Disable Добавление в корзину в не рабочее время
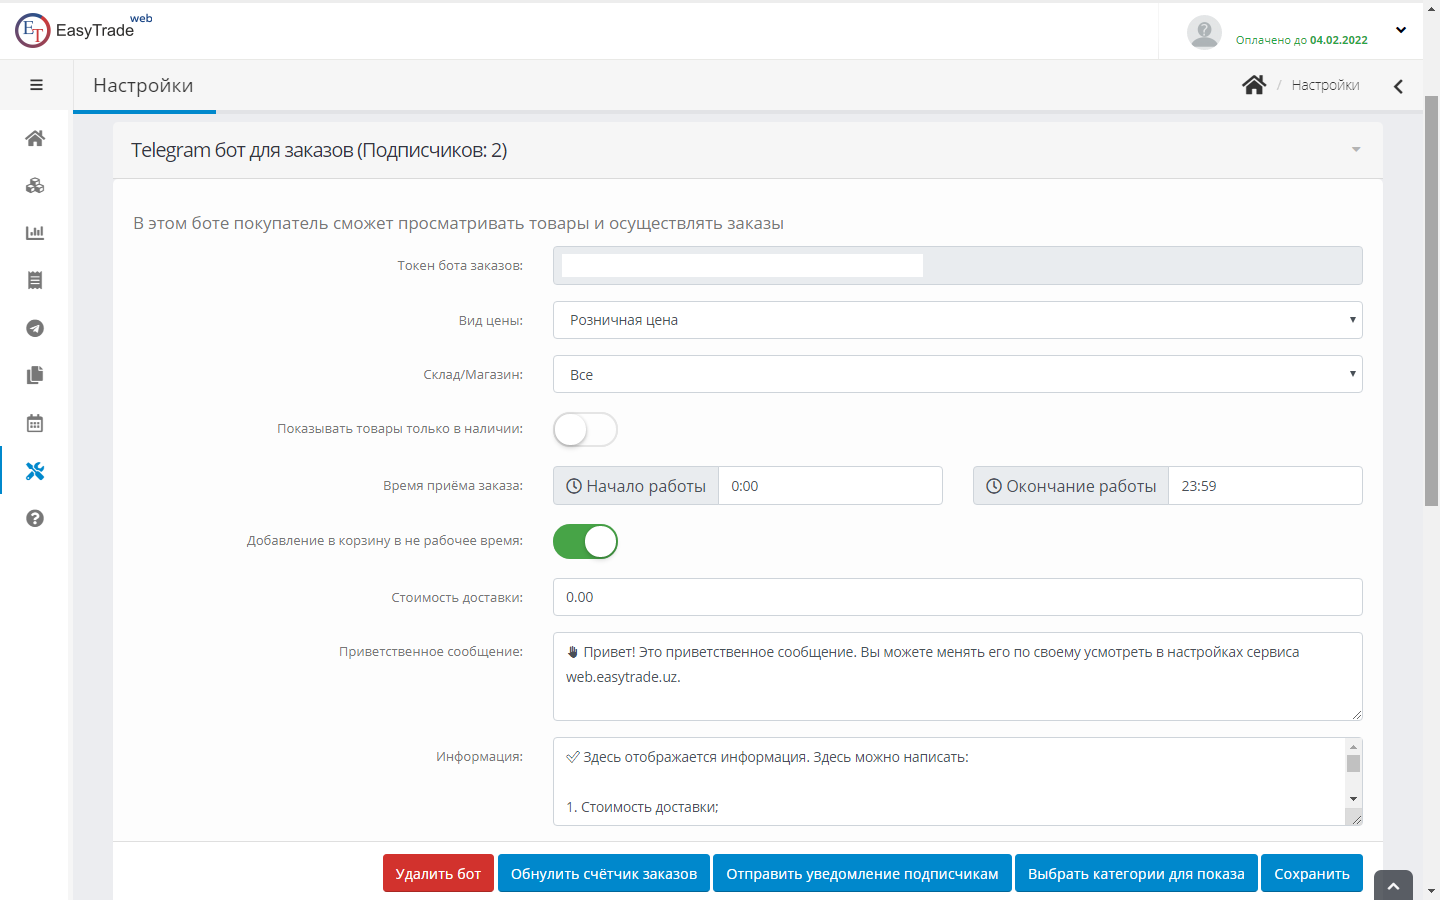This screenshot has width=1440, height=900. pyautogui.click(x=585, y=542)
